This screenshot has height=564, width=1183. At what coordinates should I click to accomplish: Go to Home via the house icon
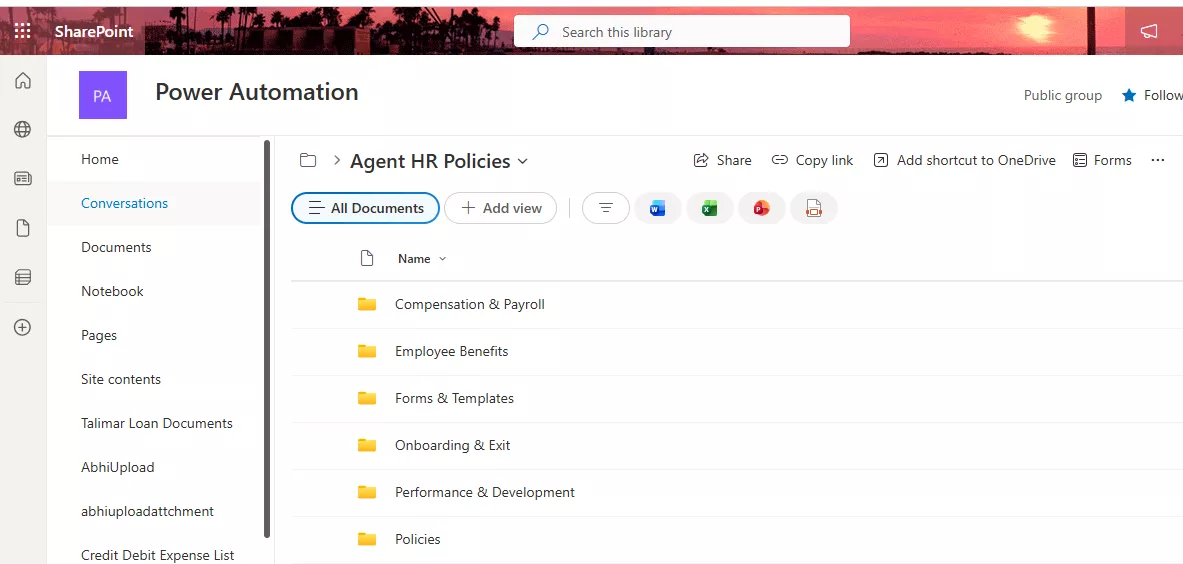(x=23, y=80)
